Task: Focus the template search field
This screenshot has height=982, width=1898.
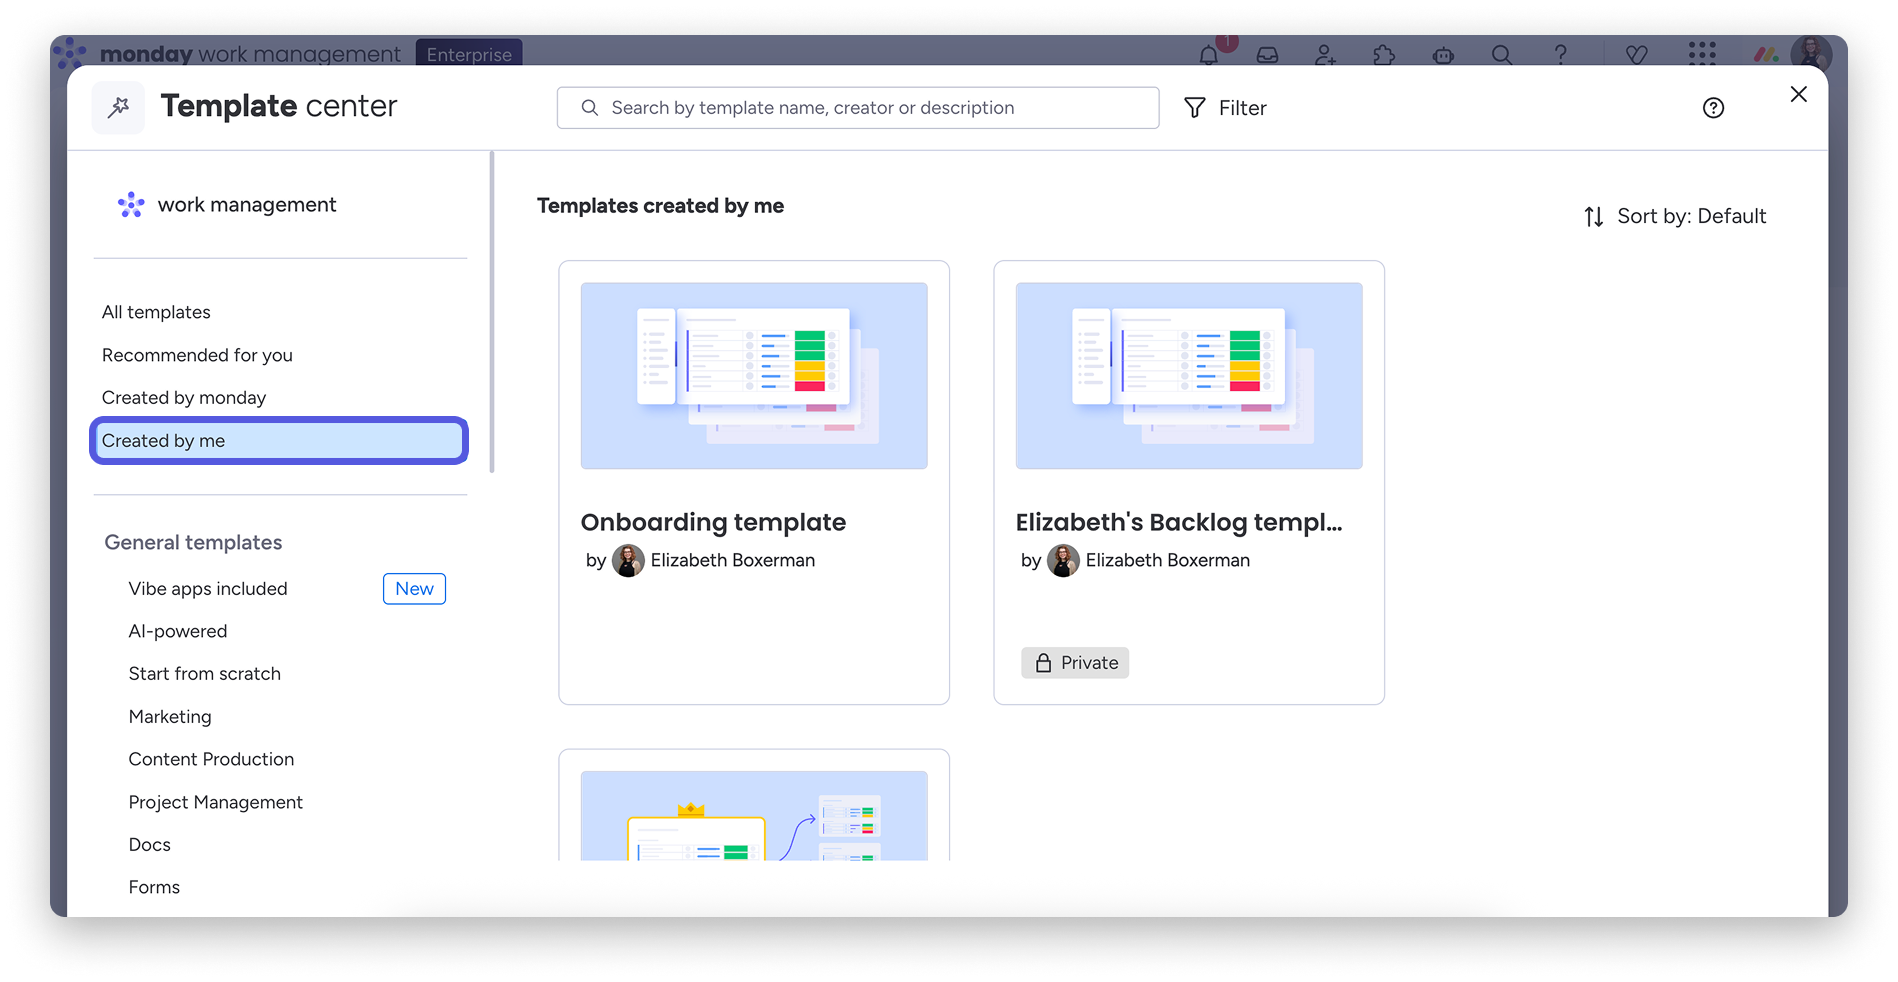Action: (857, 108)
